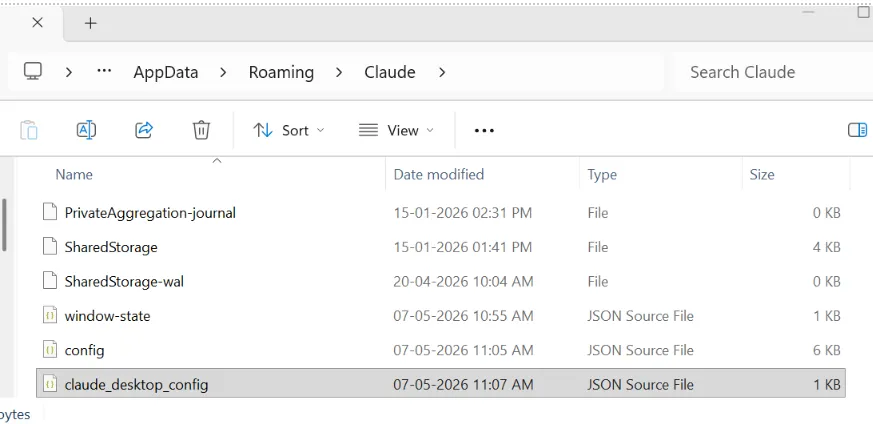Click the This PC monitor icon

point(33,72)
